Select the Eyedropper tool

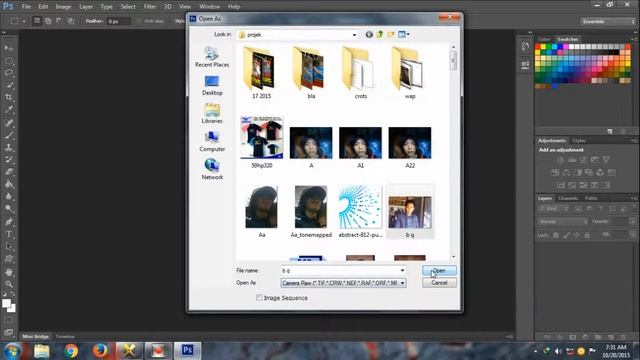click(9, 110)
